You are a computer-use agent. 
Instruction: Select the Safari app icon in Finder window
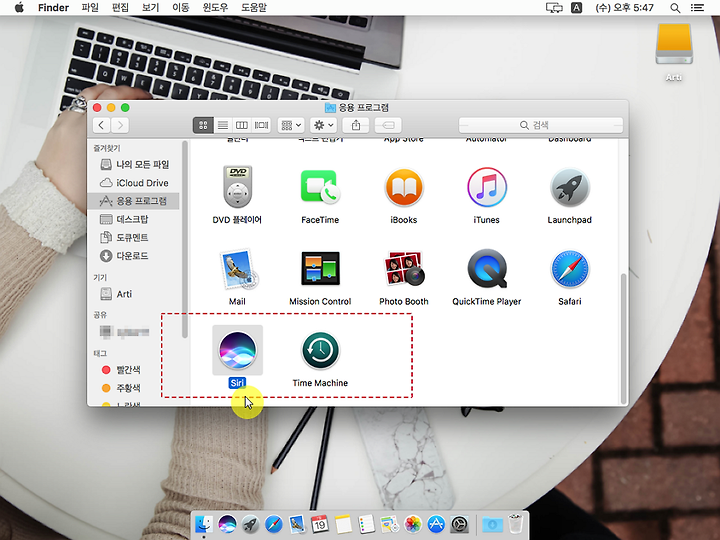tap(569, 269)
